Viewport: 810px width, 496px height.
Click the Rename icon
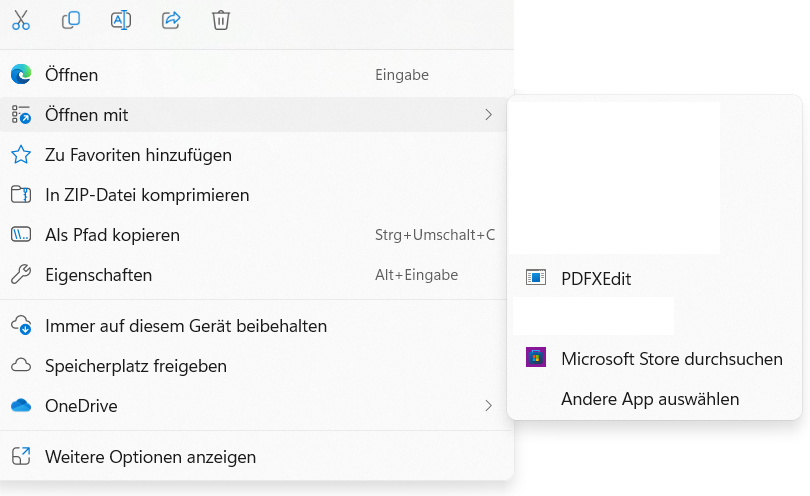[x=121, y=19]
